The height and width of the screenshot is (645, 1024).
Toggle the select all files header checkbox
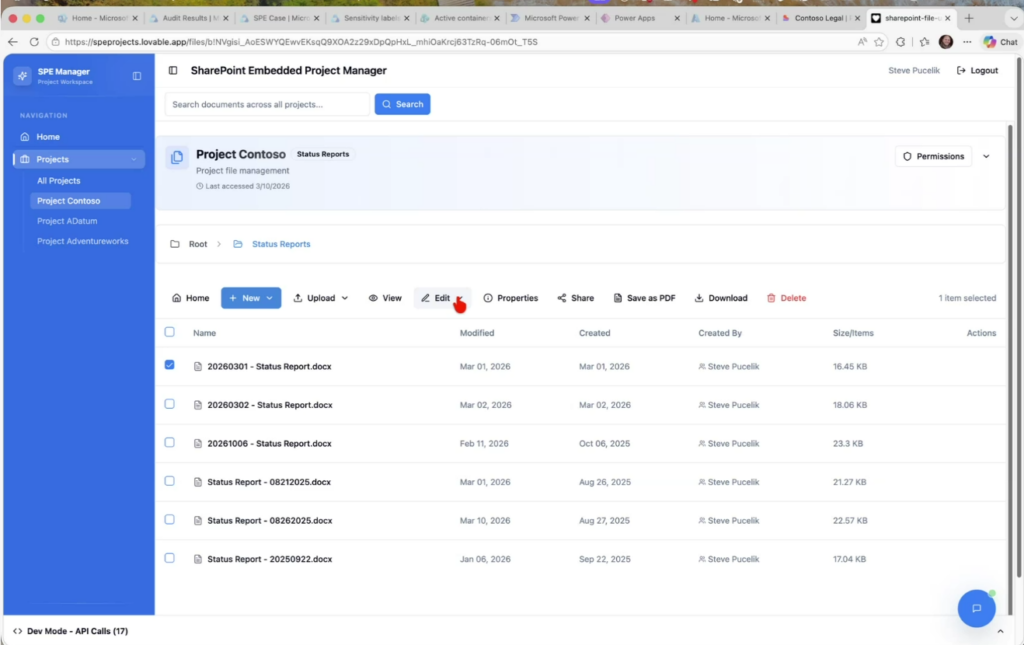[x=169, y=332]
